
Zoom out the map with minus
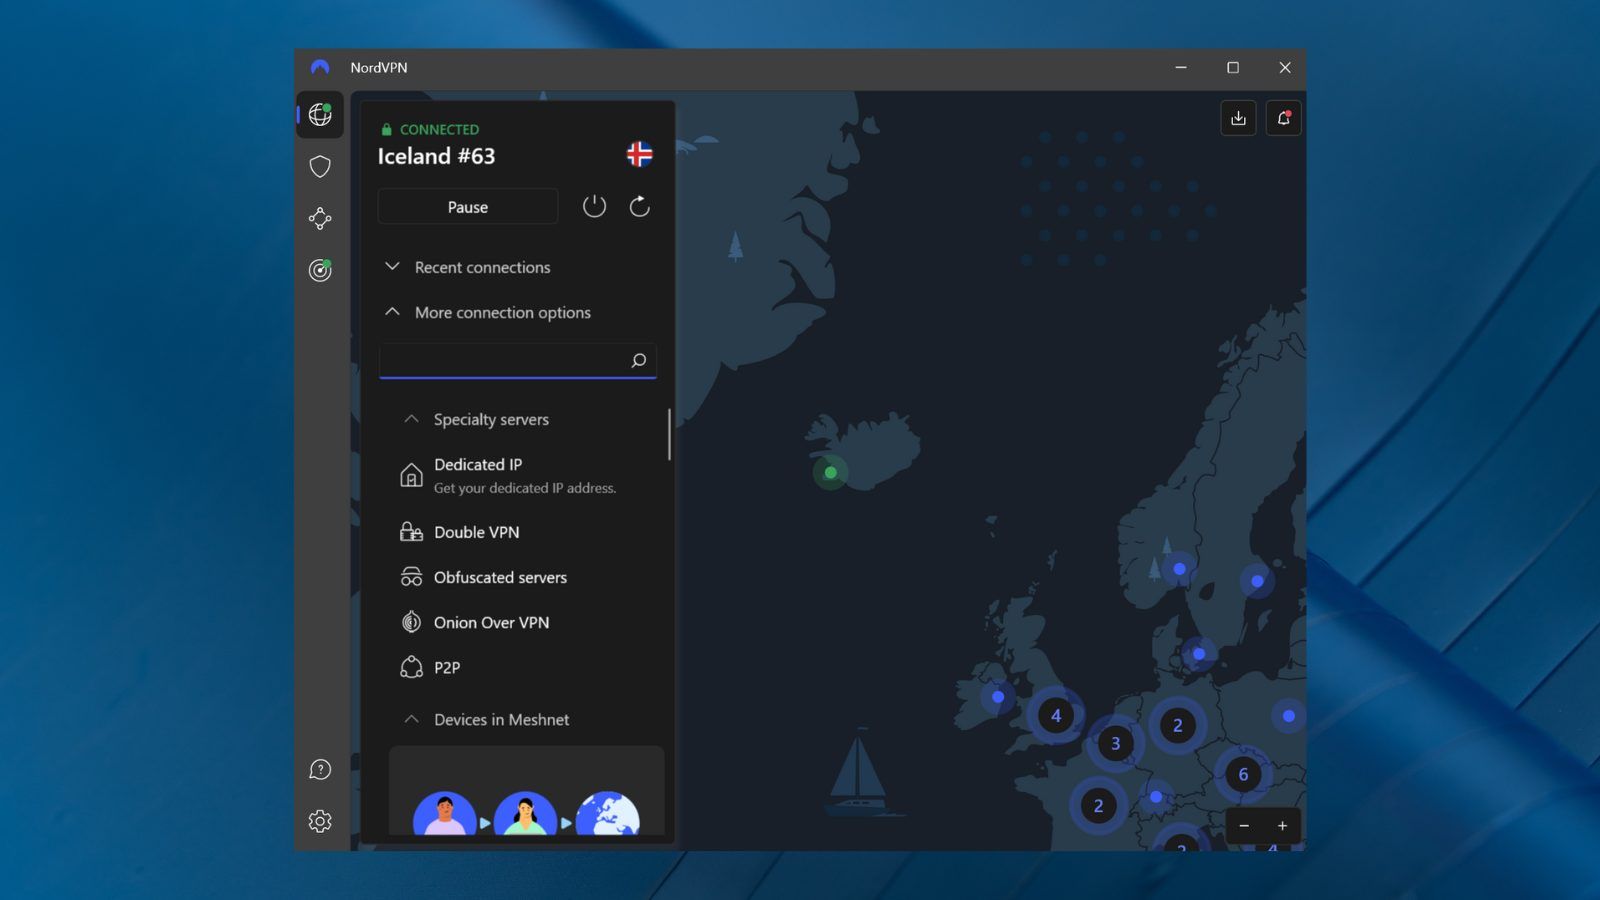(1244, 826)
